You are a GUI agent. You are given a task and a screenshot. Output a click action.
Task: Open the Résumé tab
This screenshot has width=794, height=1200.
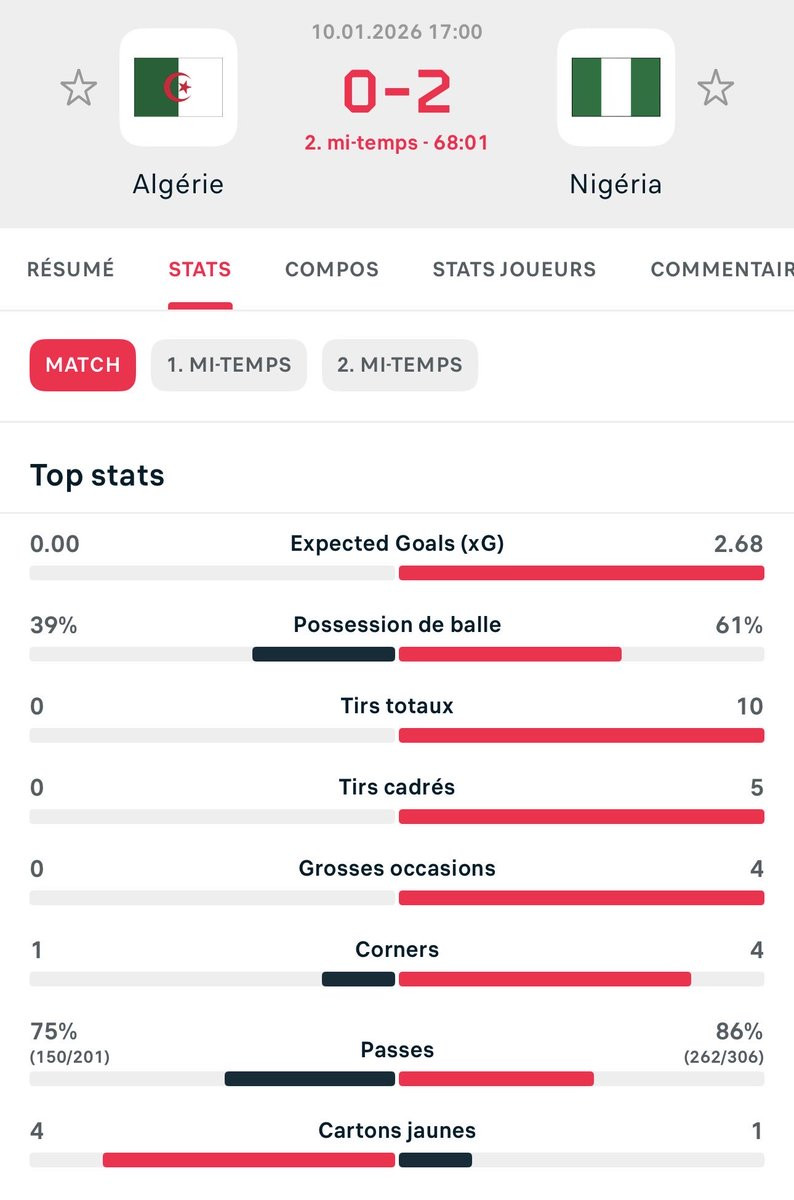pos(70,269)
